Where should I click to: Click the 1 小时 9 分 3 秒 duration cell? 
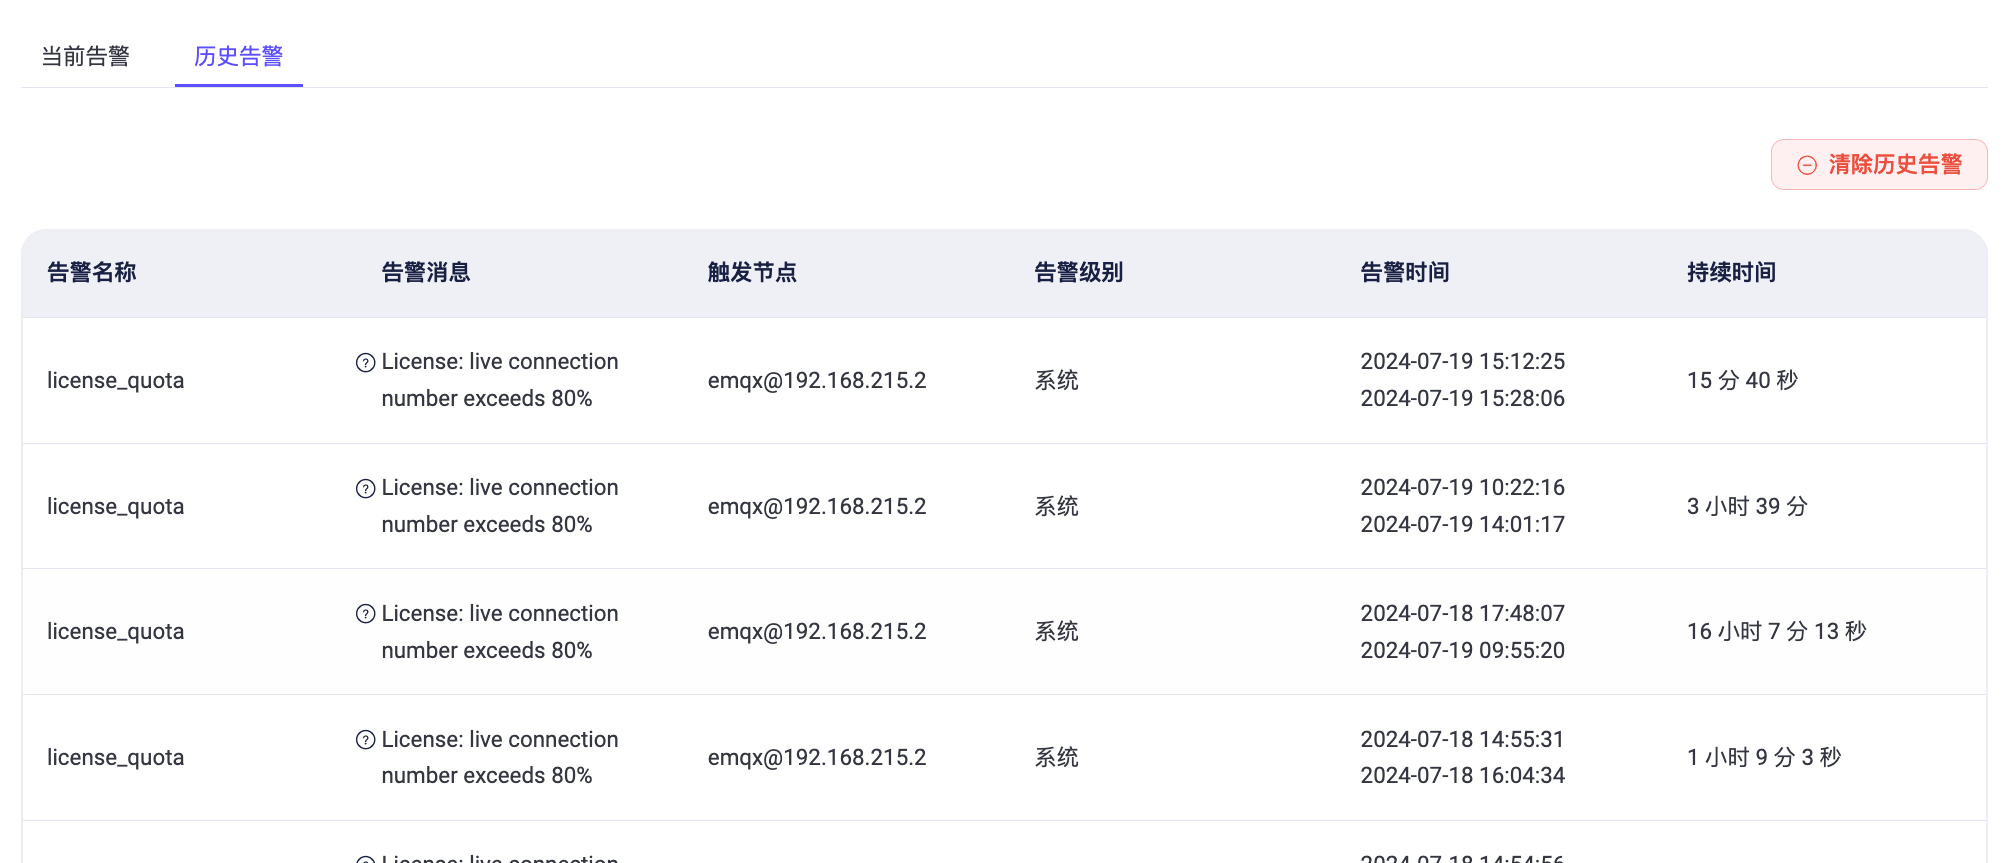point(1763,757)
